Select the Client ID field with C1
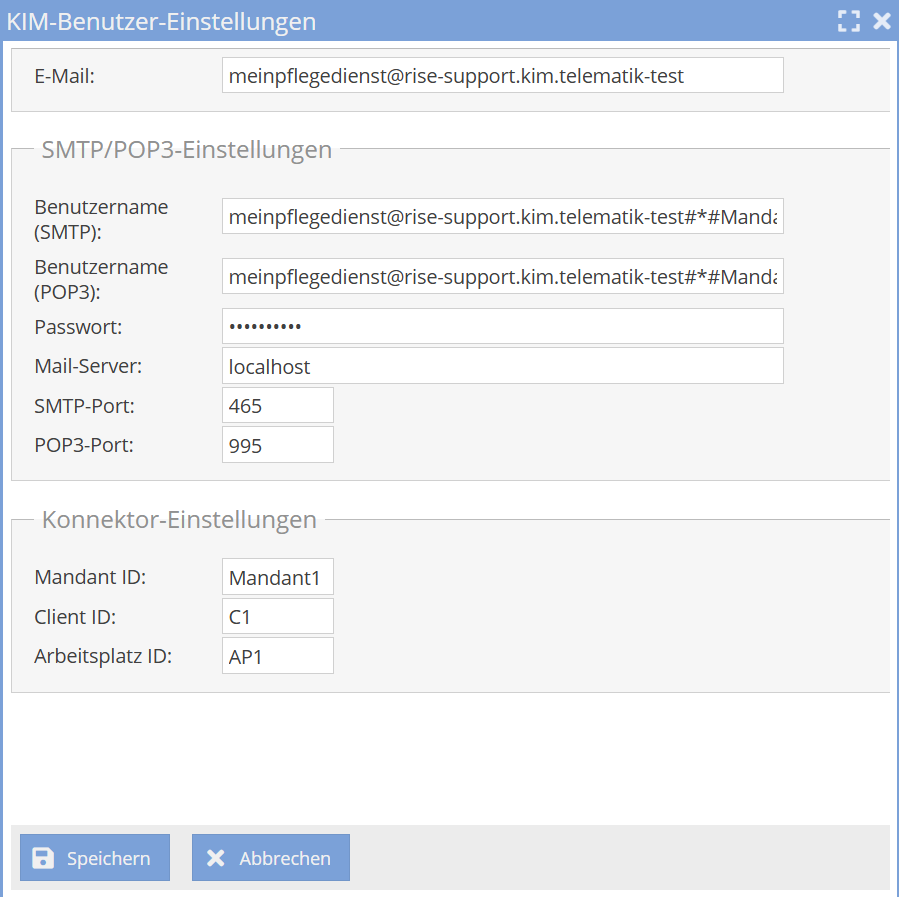The width and height of the screenshot is (899, 897). pos(278,617)
